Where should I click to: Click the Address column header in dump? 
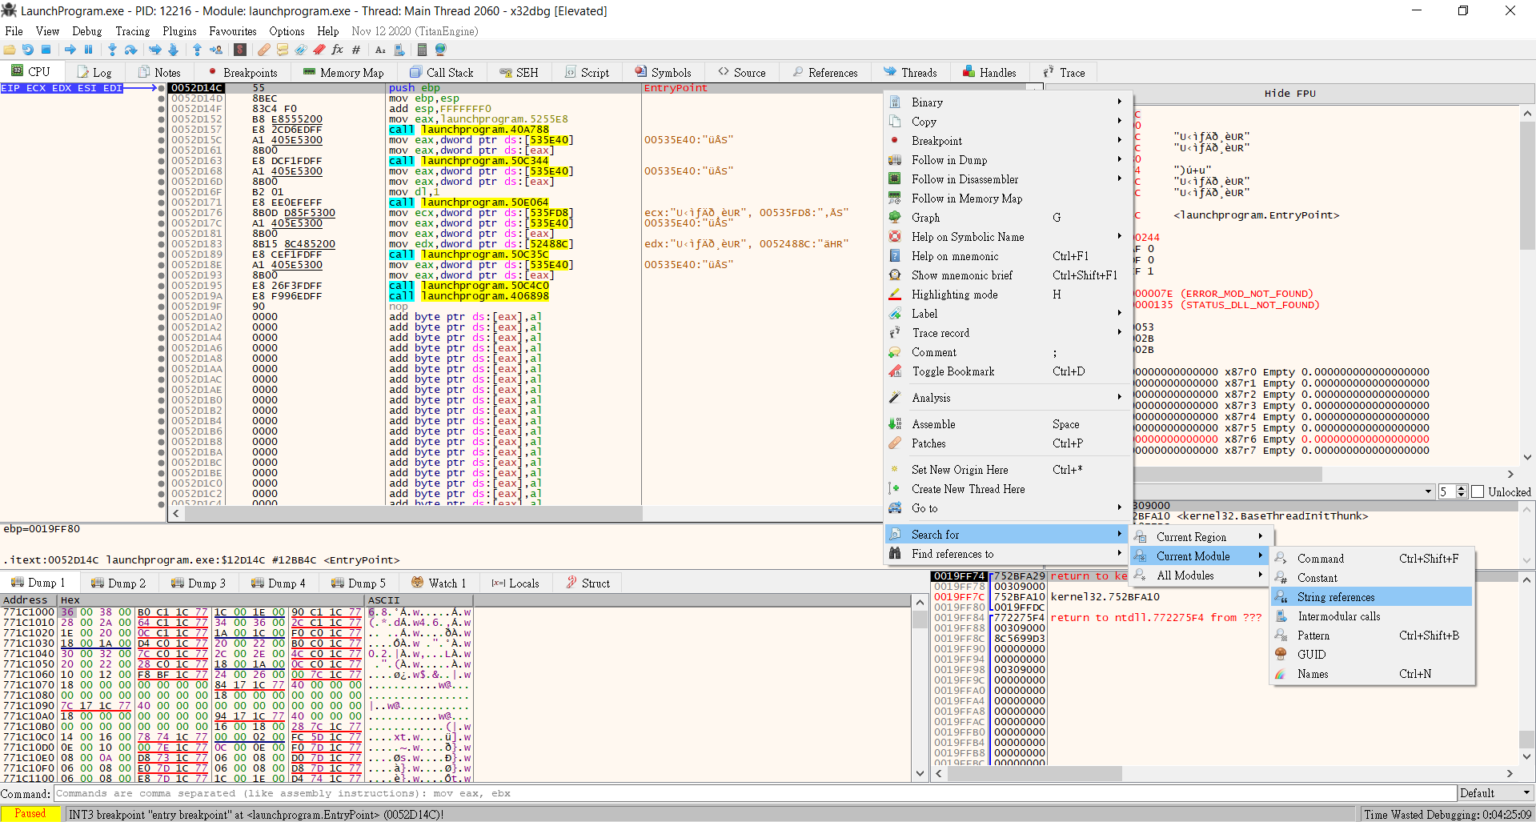(x=28, y=600)
